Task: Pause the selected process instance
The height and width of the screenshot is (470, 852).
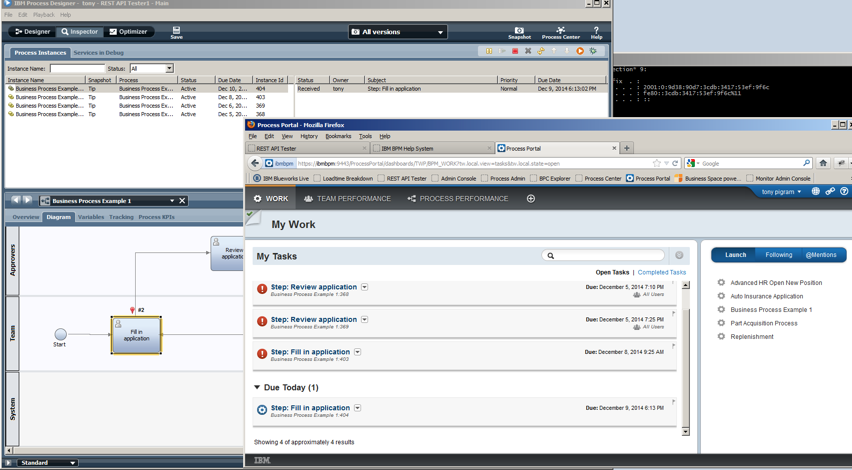Action: tap(489, 51)
